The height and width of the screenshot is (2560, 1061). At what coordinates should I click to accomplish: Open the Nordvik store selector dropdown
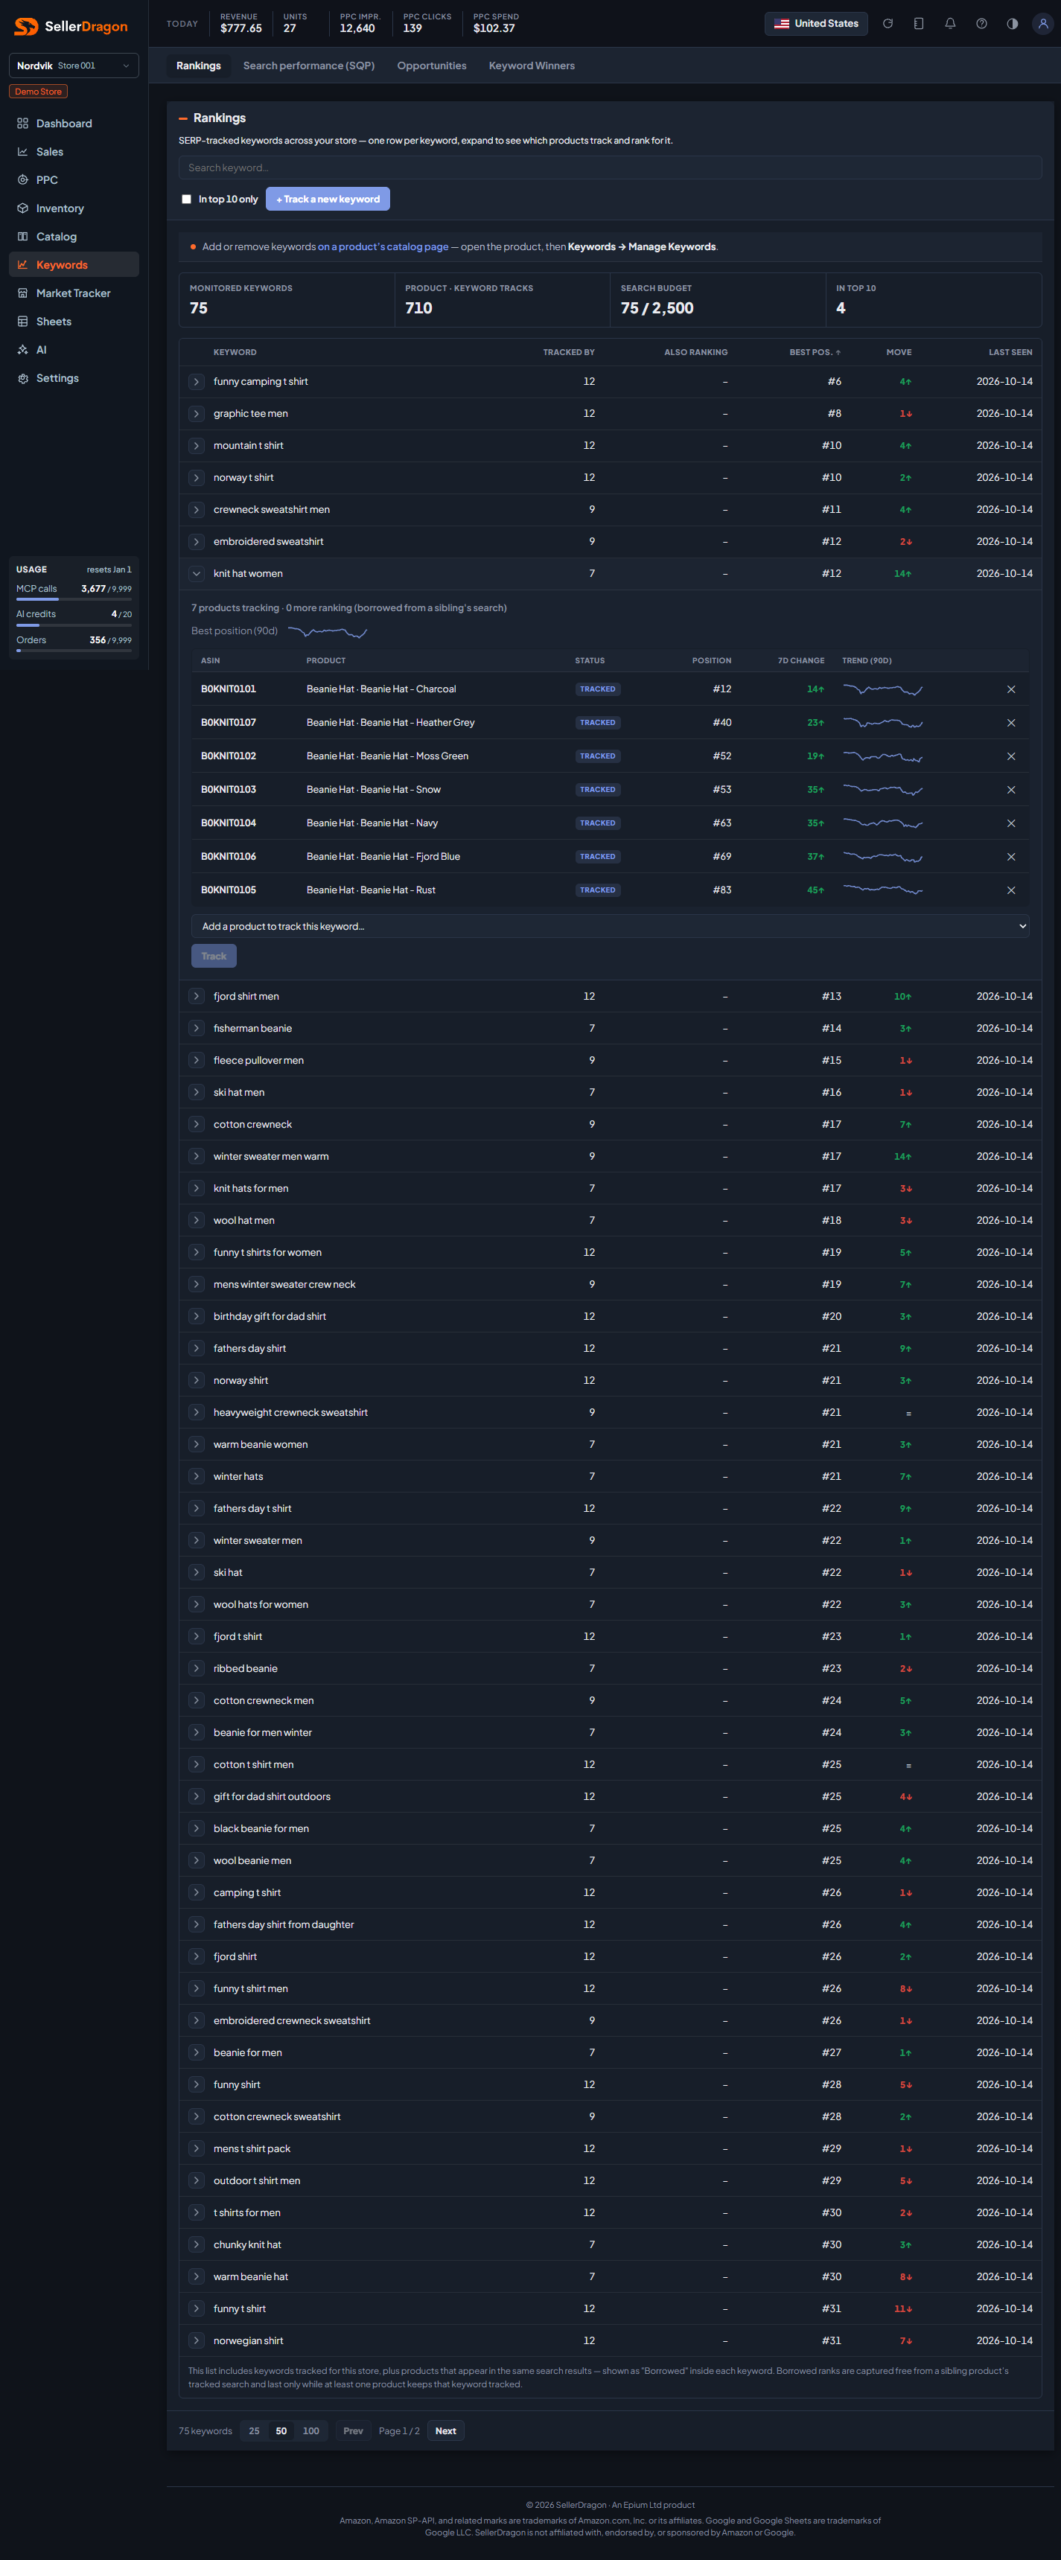coord(74,66)
